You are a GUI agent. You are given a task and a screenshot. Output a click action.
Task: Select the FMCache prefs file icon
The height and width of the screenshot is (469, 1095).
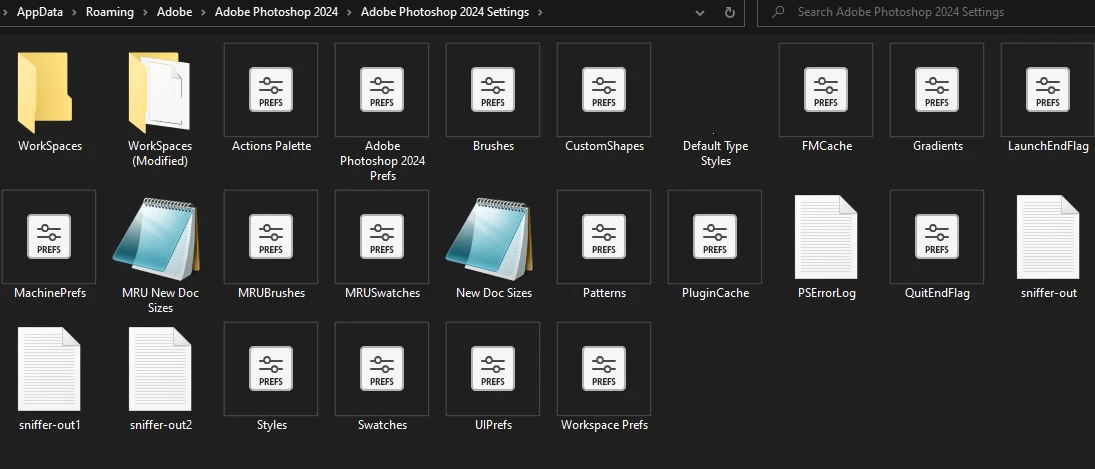tap(826, 89)
